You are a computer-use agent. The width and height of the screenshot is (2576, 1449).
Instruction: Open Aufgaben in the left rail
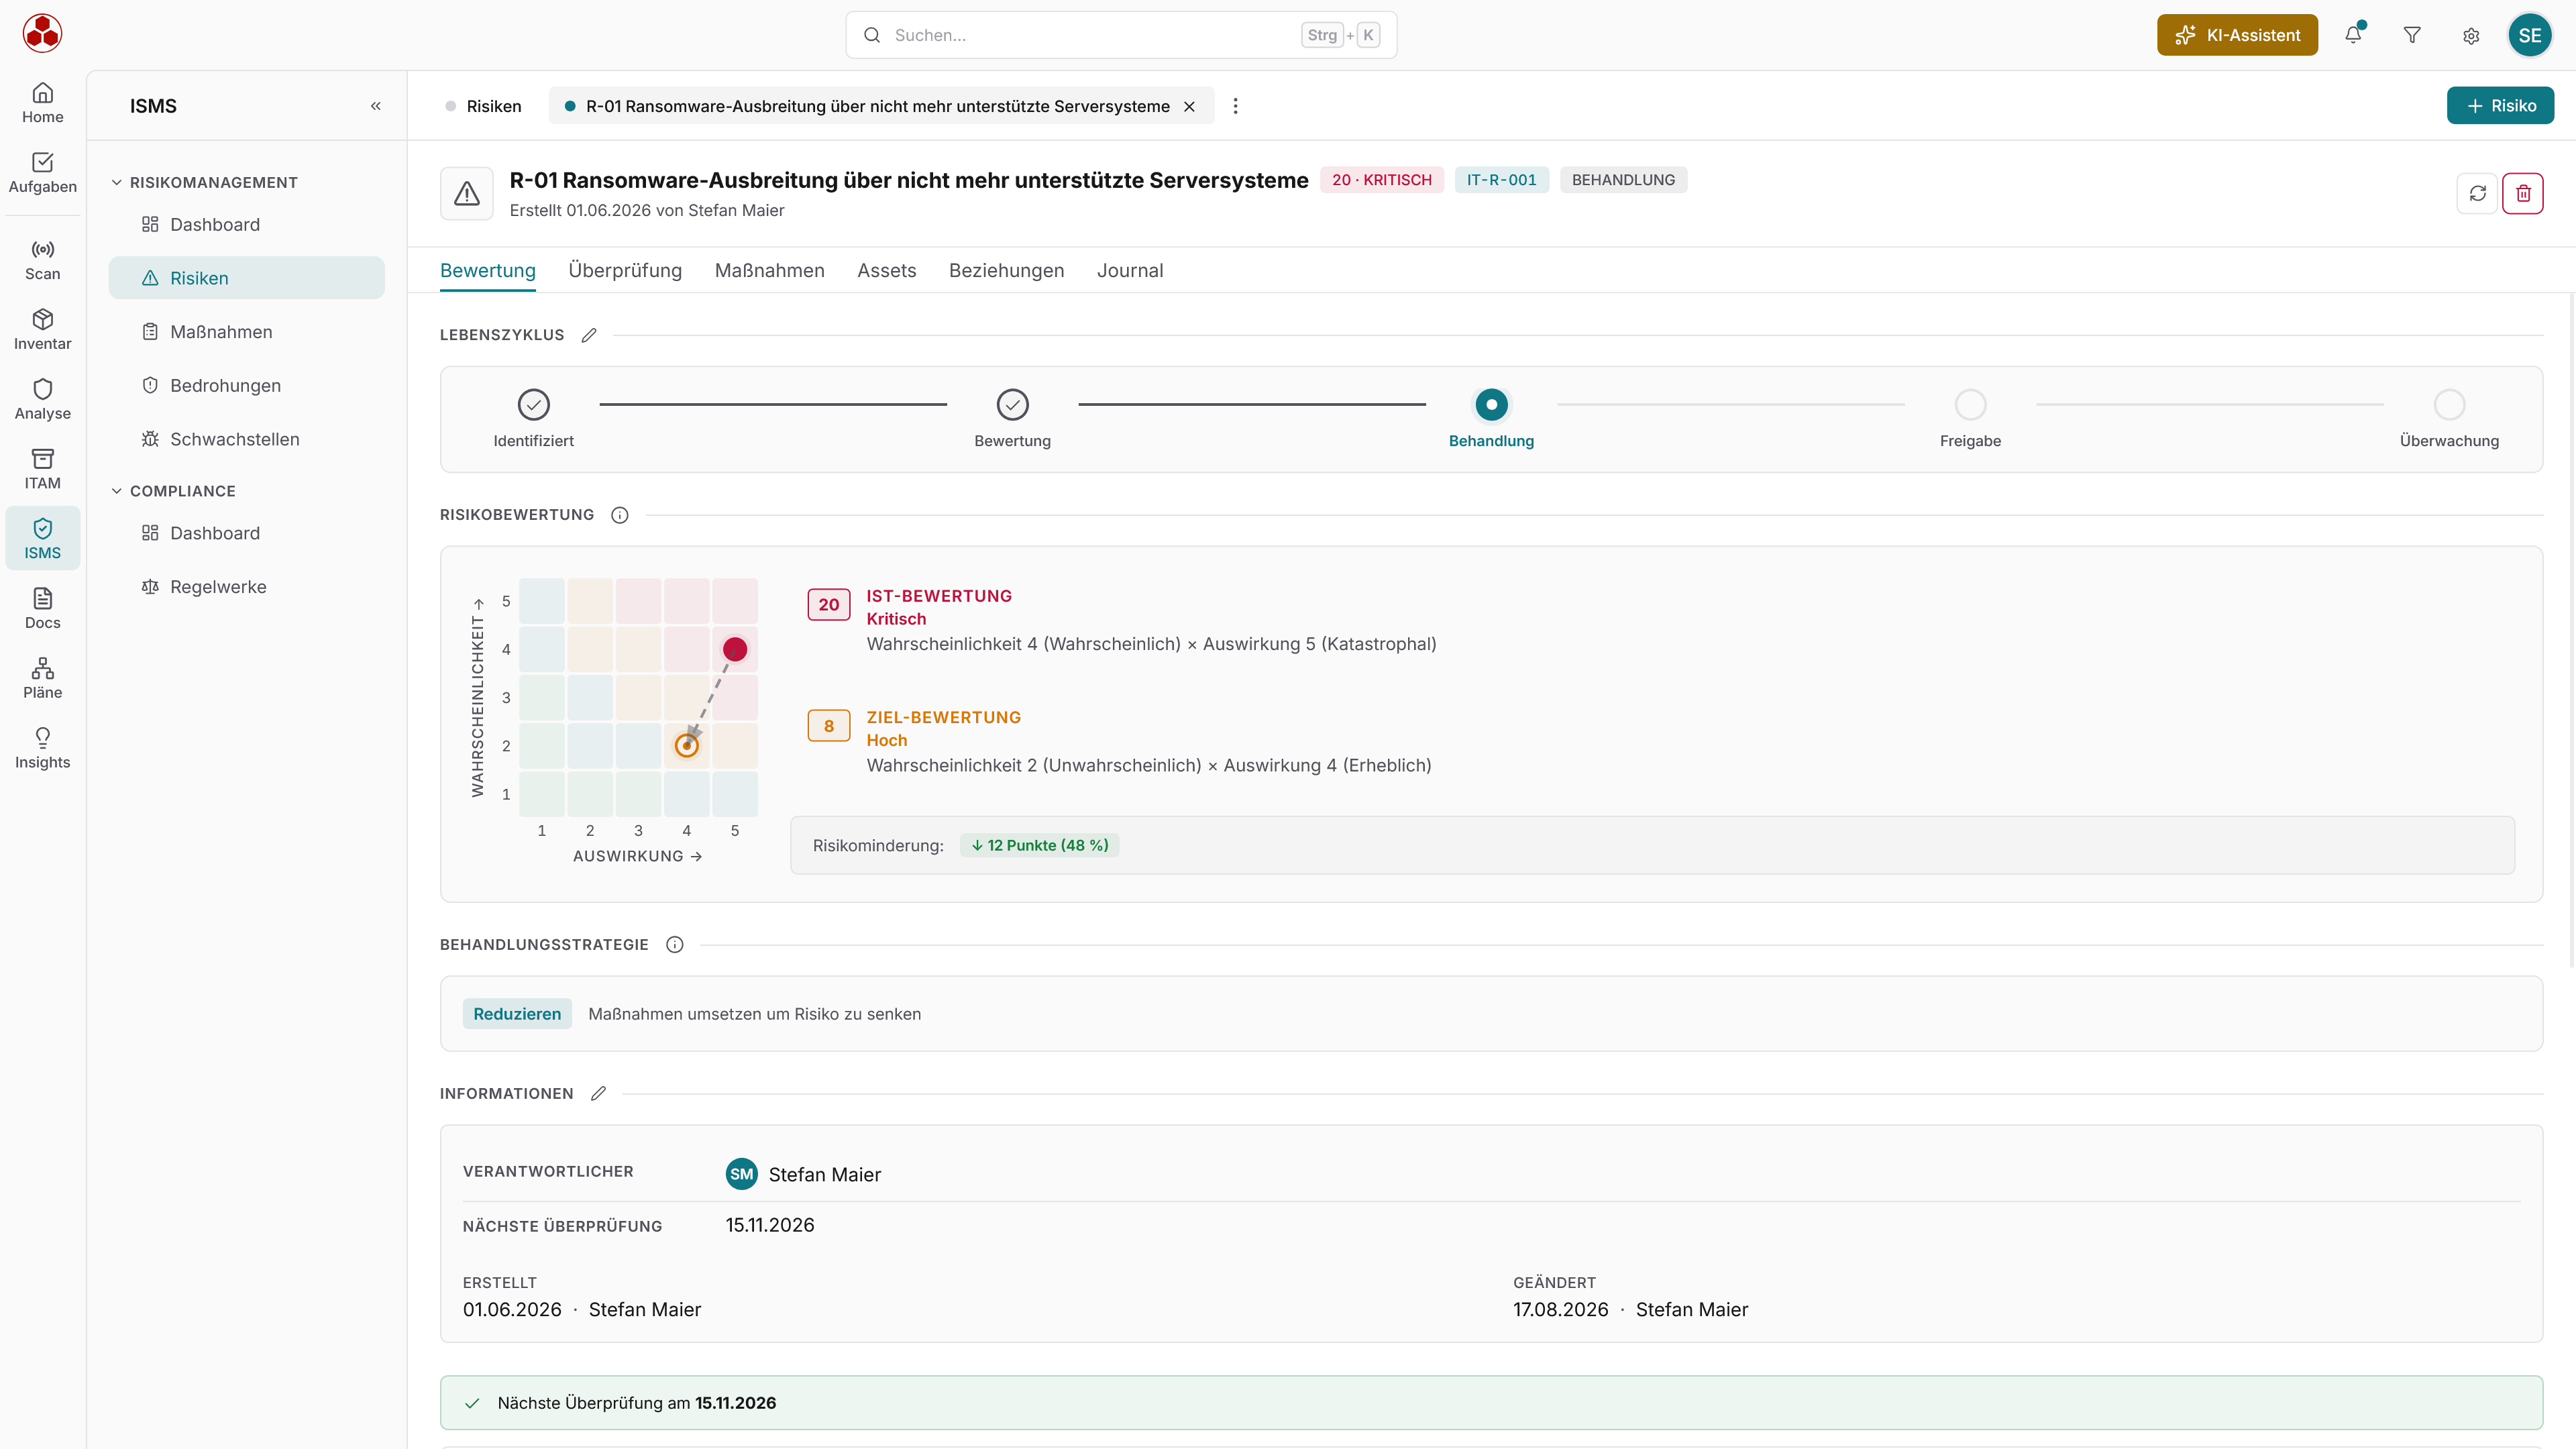coord(42,173)
